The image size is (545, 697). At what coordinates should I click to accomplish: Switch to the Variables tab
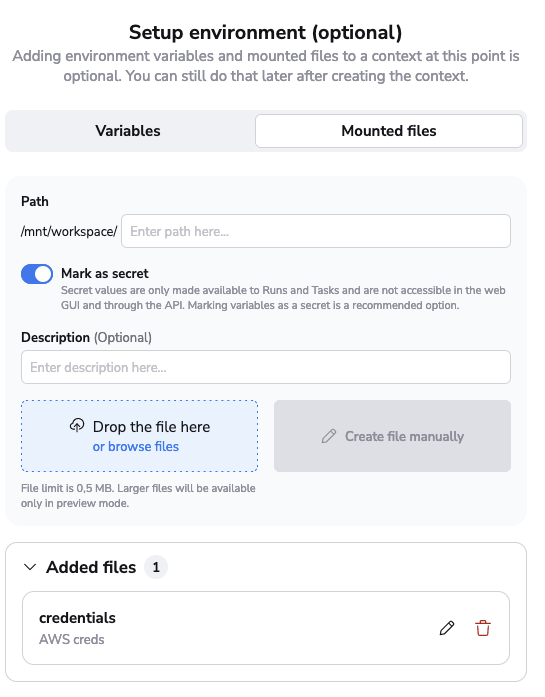pos(128,131)
